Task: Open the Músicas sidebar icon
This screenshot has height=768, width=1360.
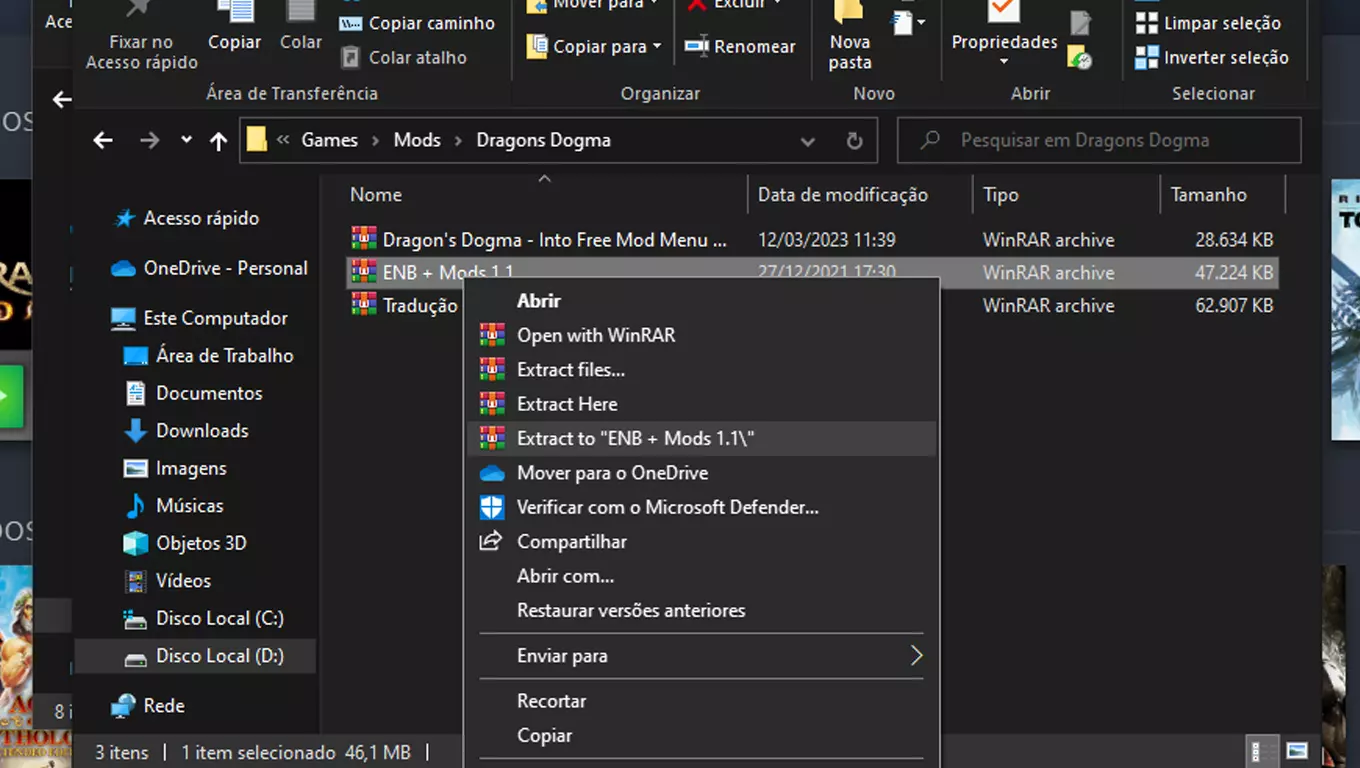Action: click(135, 506)
